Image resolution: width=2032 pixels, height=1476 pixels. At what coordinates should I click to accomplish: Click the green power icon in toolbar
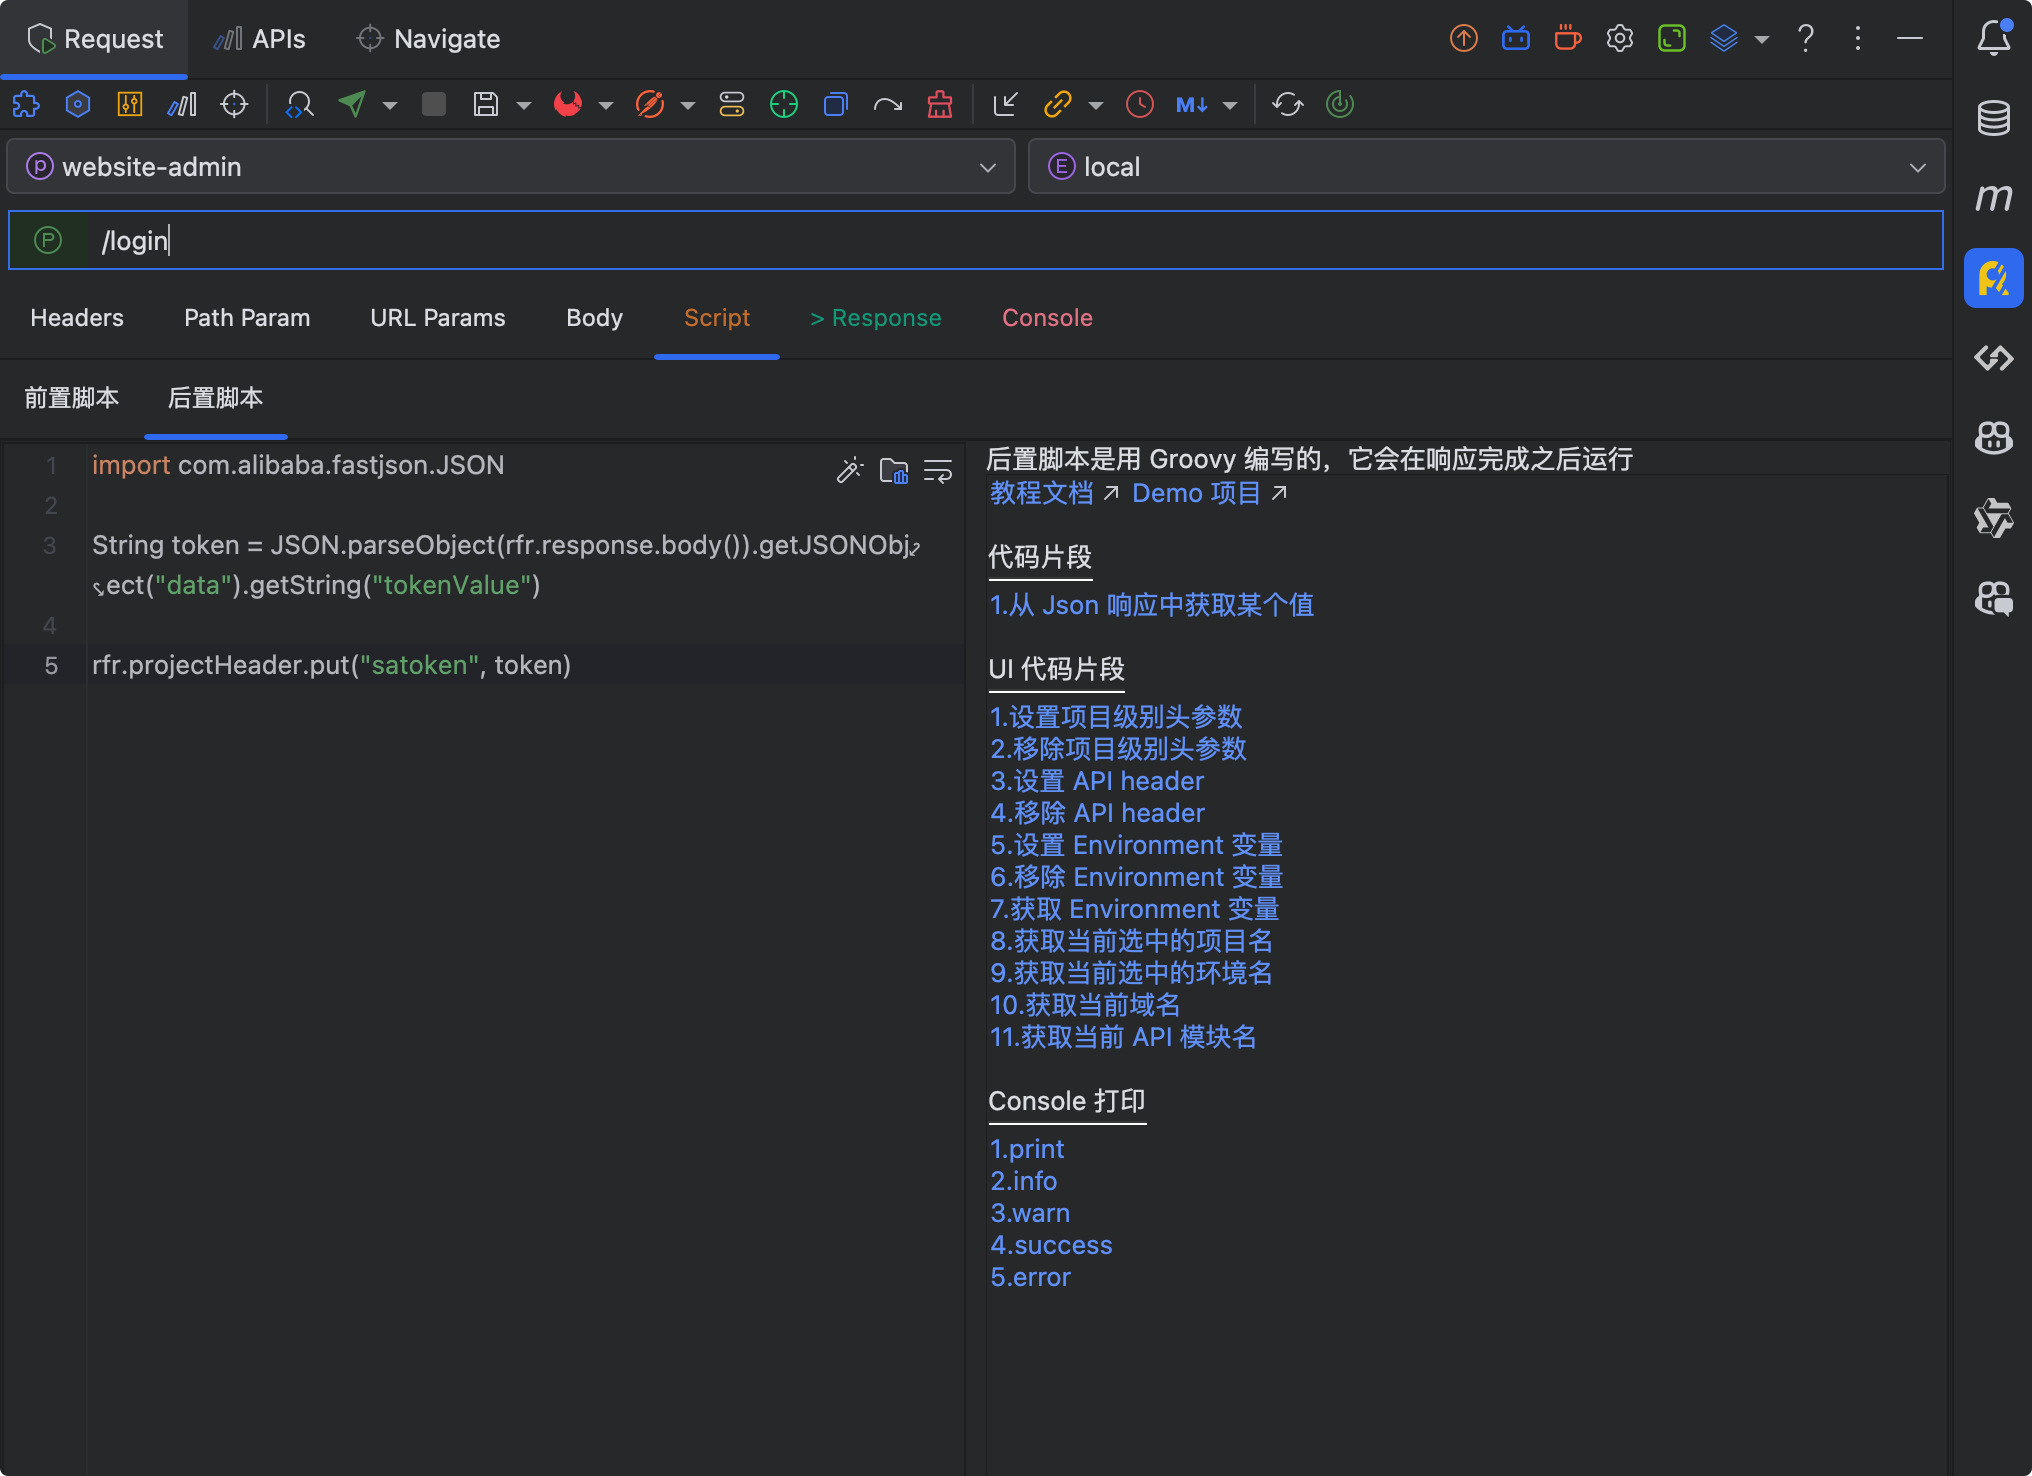click(x=1340, y=104)
